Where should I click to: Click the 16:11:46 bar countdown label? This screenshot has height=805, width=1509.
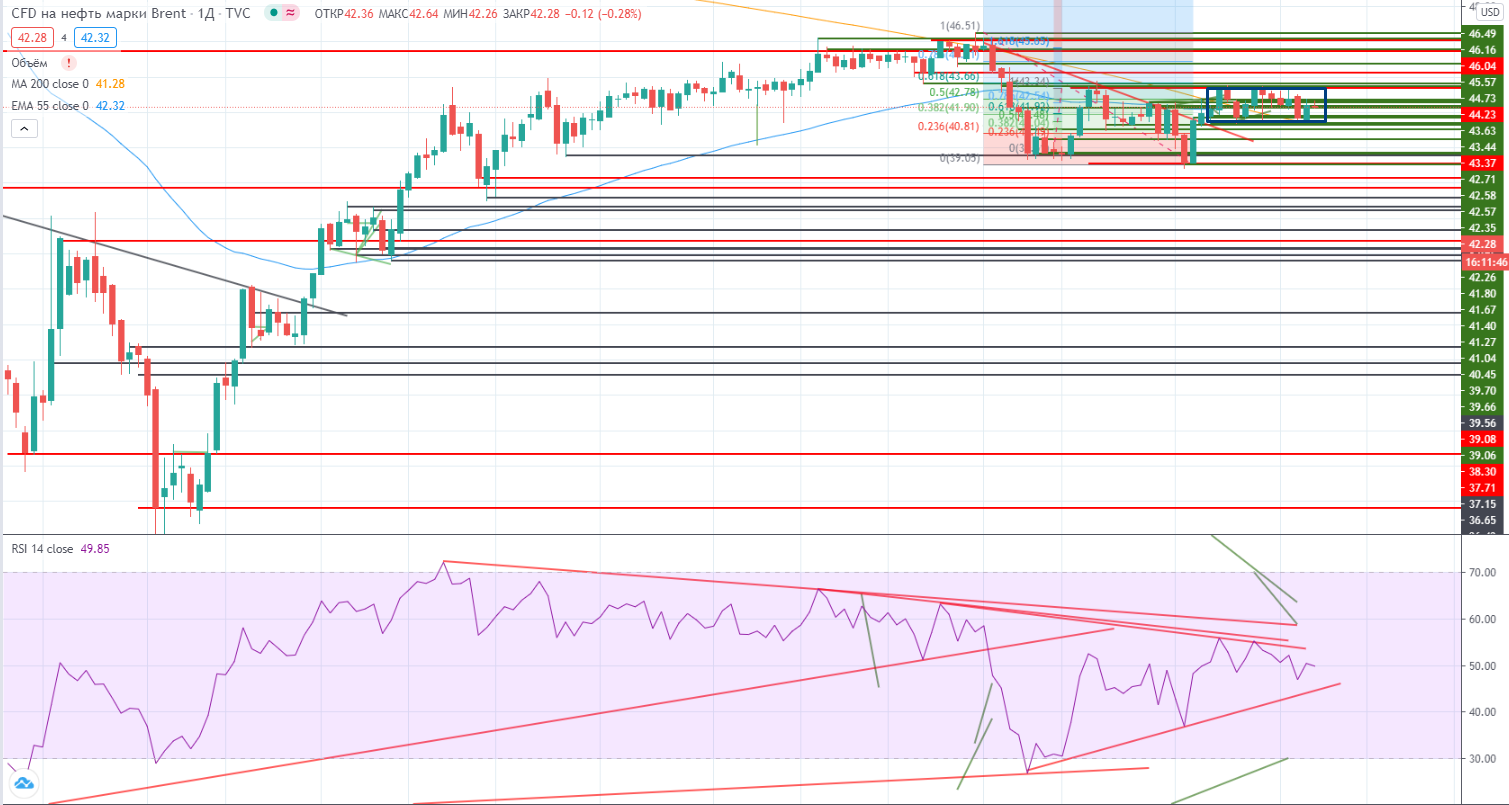[1484, 261]
